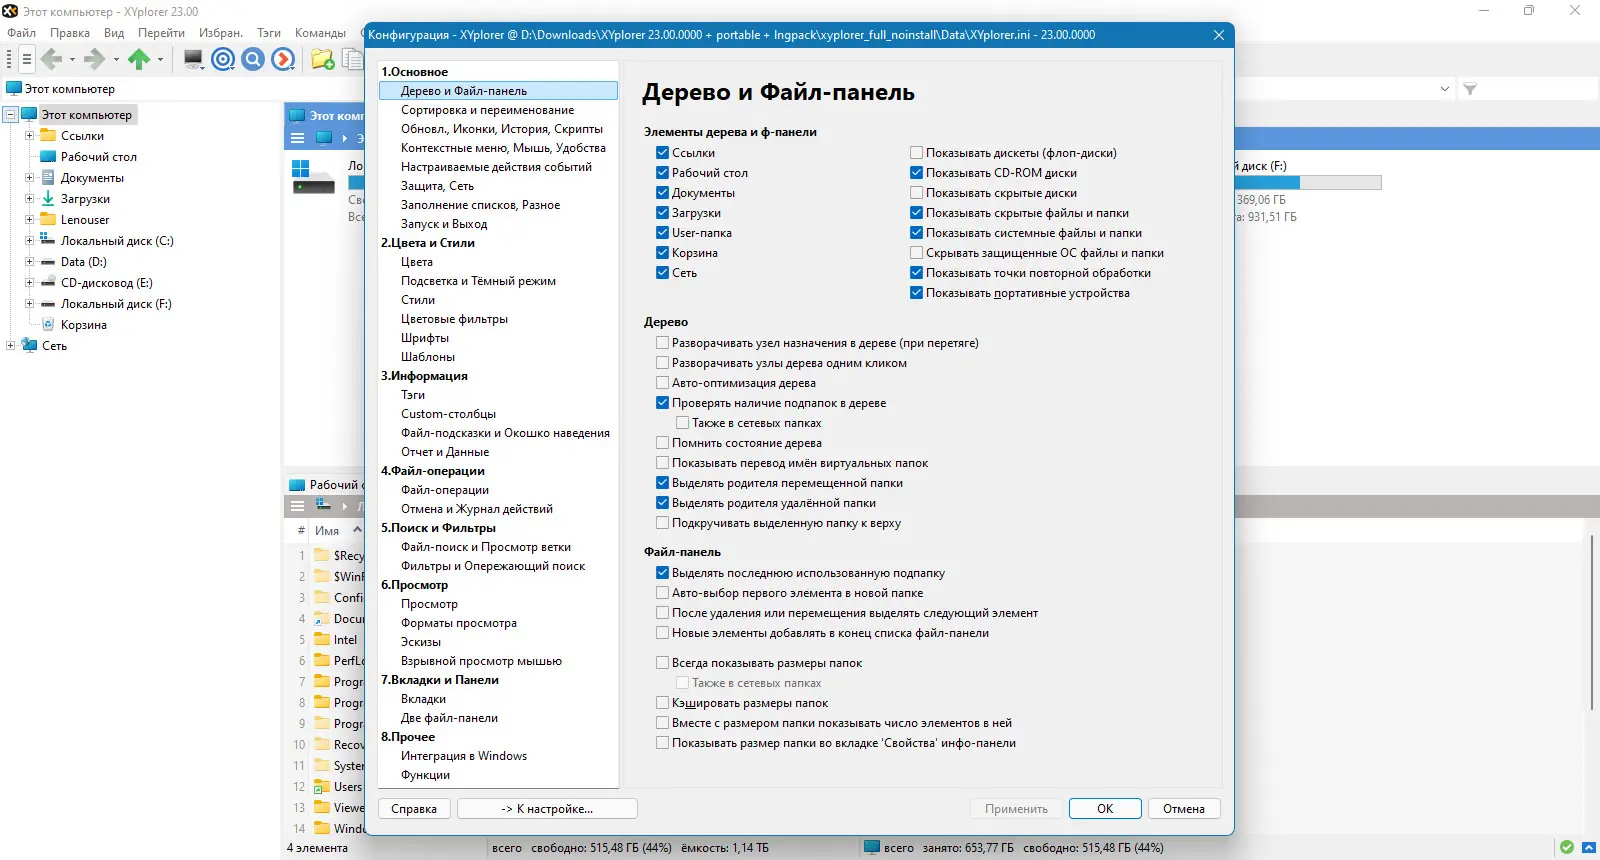Click the Корзина recycle bin icon in tree
Image resolution: width=1600 pixels, height=860 pixels.
click(x=48, y=325)
